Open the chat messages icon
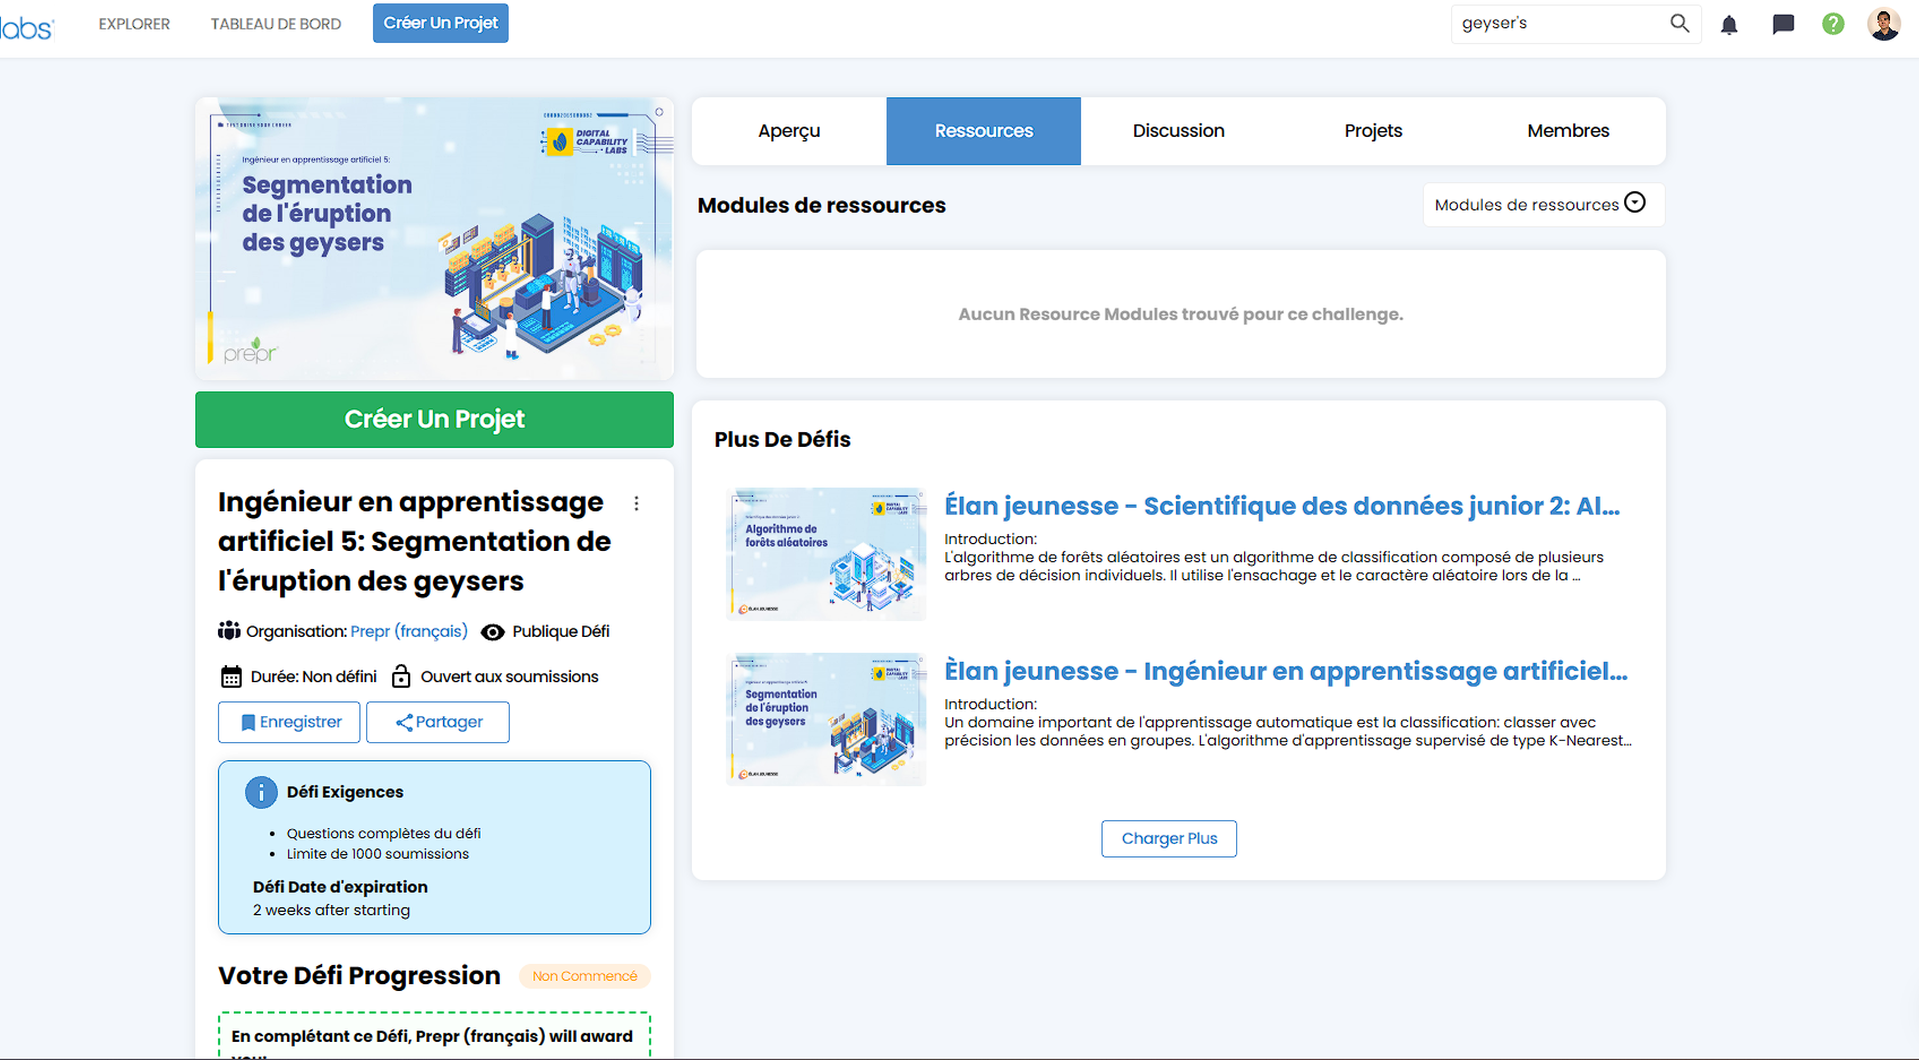The image size is (1919, 1060). pyautogui.click(x=1783, y=24)
